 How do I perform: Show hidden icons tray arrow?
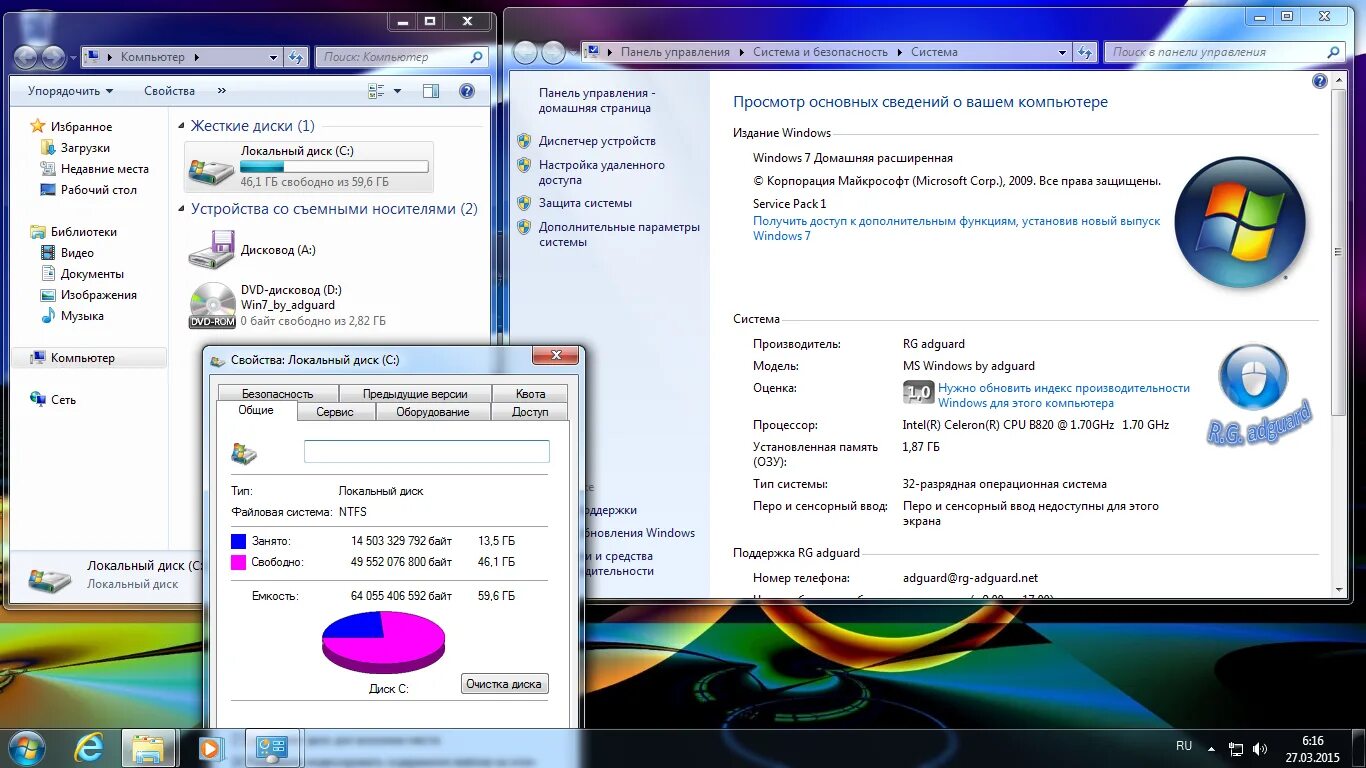click(x=1212, y=749)
